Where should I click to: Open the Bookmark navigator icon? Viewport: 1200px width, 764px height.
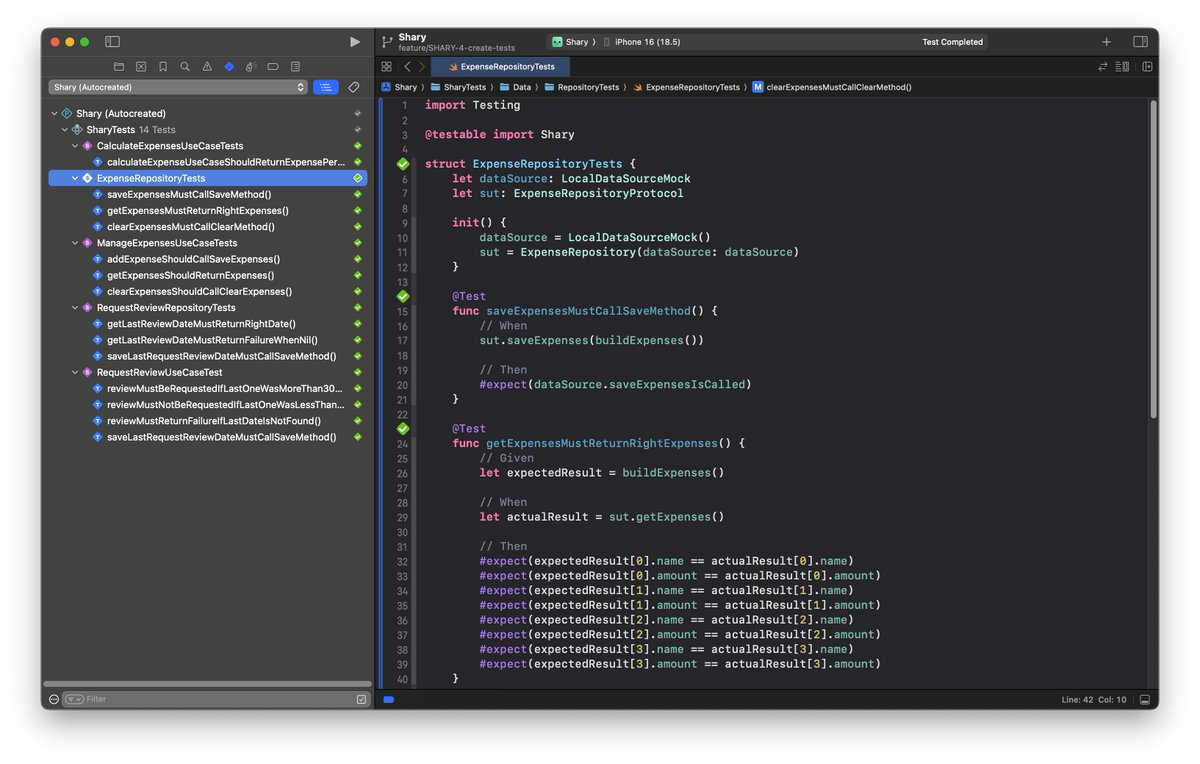click(163, 67)
